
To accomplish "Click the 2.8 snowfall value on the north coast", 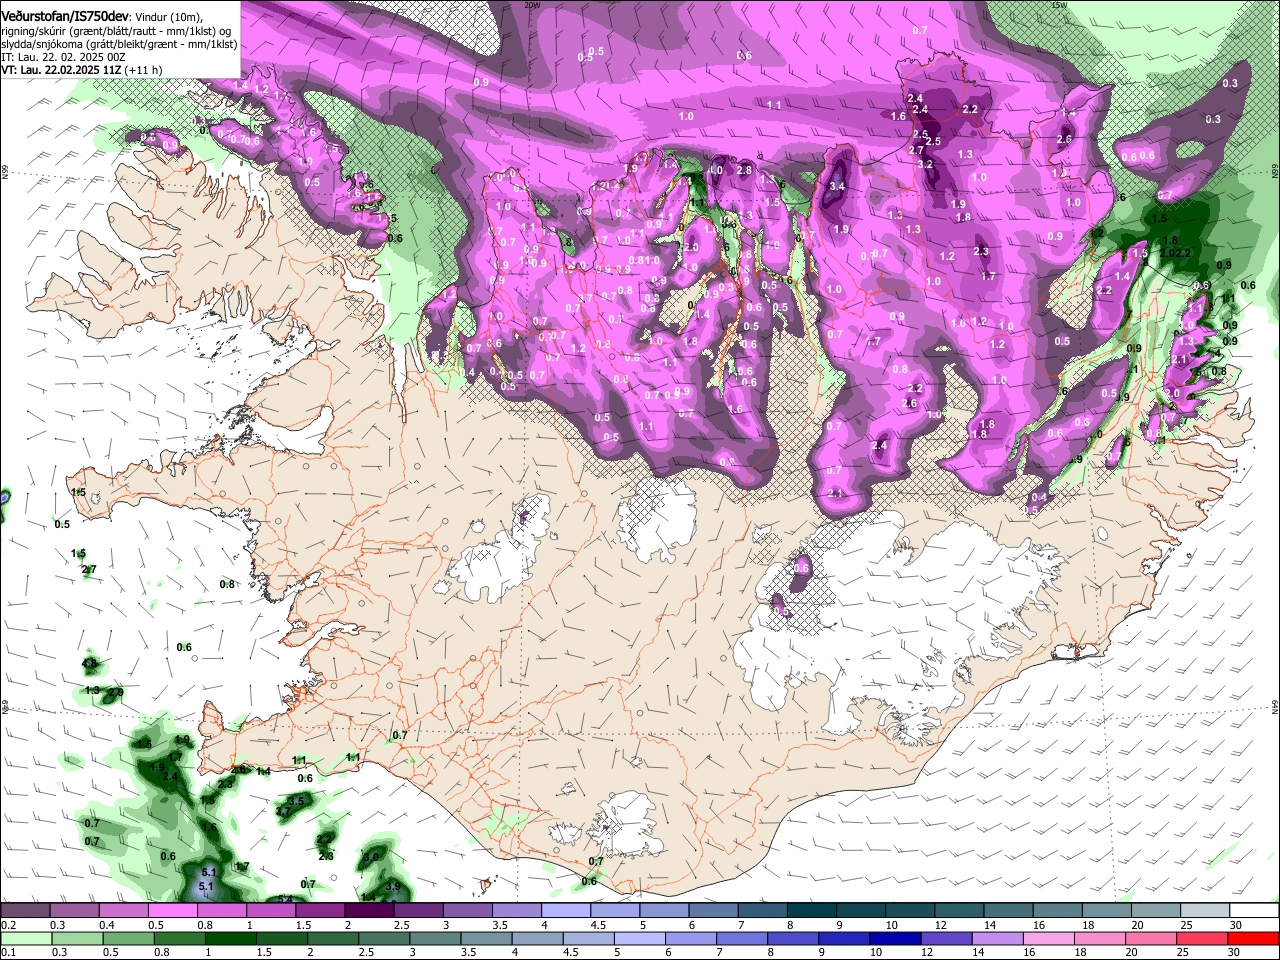I will [743, 170].
